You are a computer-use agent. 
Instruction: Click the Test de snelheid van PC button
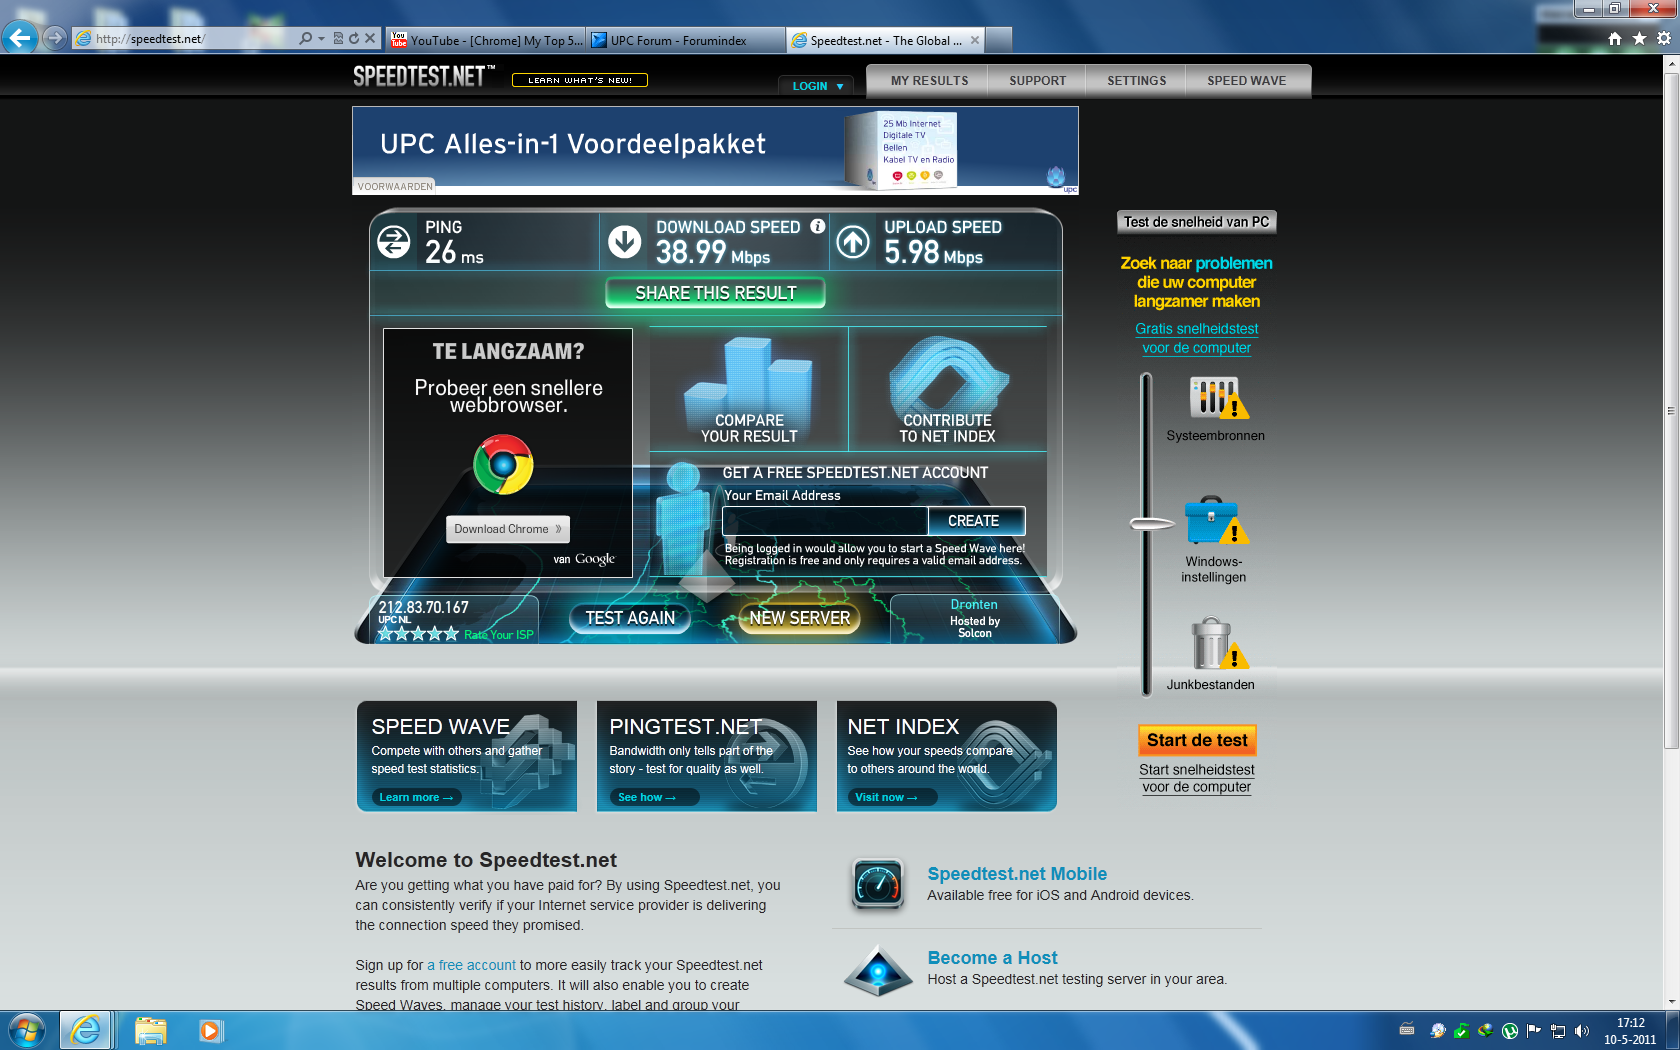pyautogui.click(x=1196, y=222)
